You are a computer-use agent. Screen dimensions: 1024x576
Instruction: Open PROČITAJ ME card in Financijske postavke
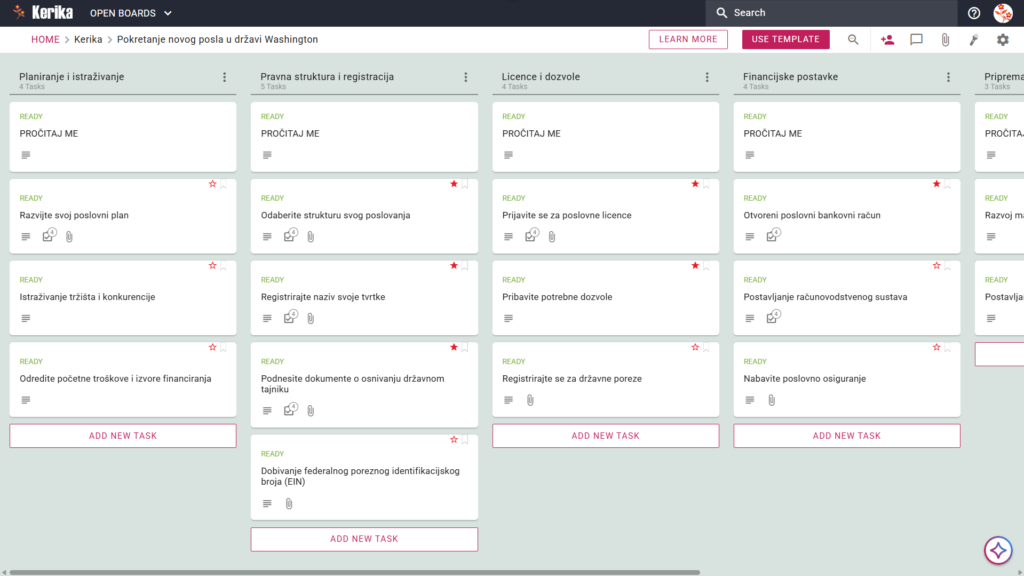pos(847,136)
